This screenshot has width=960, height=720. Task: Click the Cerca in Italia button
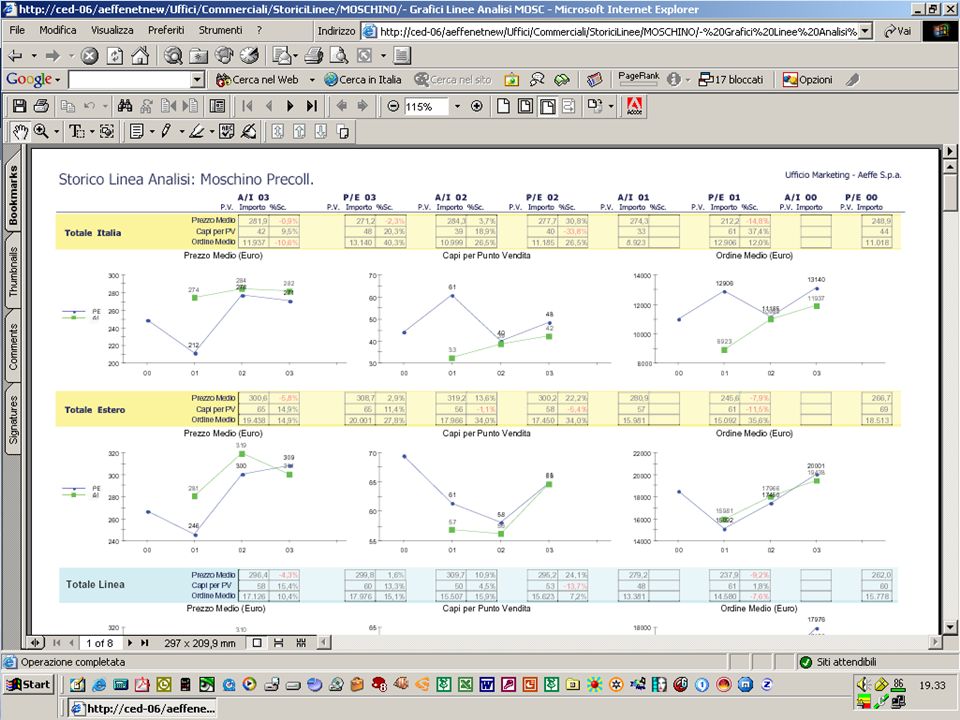pyautogui.click(x=363, y=80)
